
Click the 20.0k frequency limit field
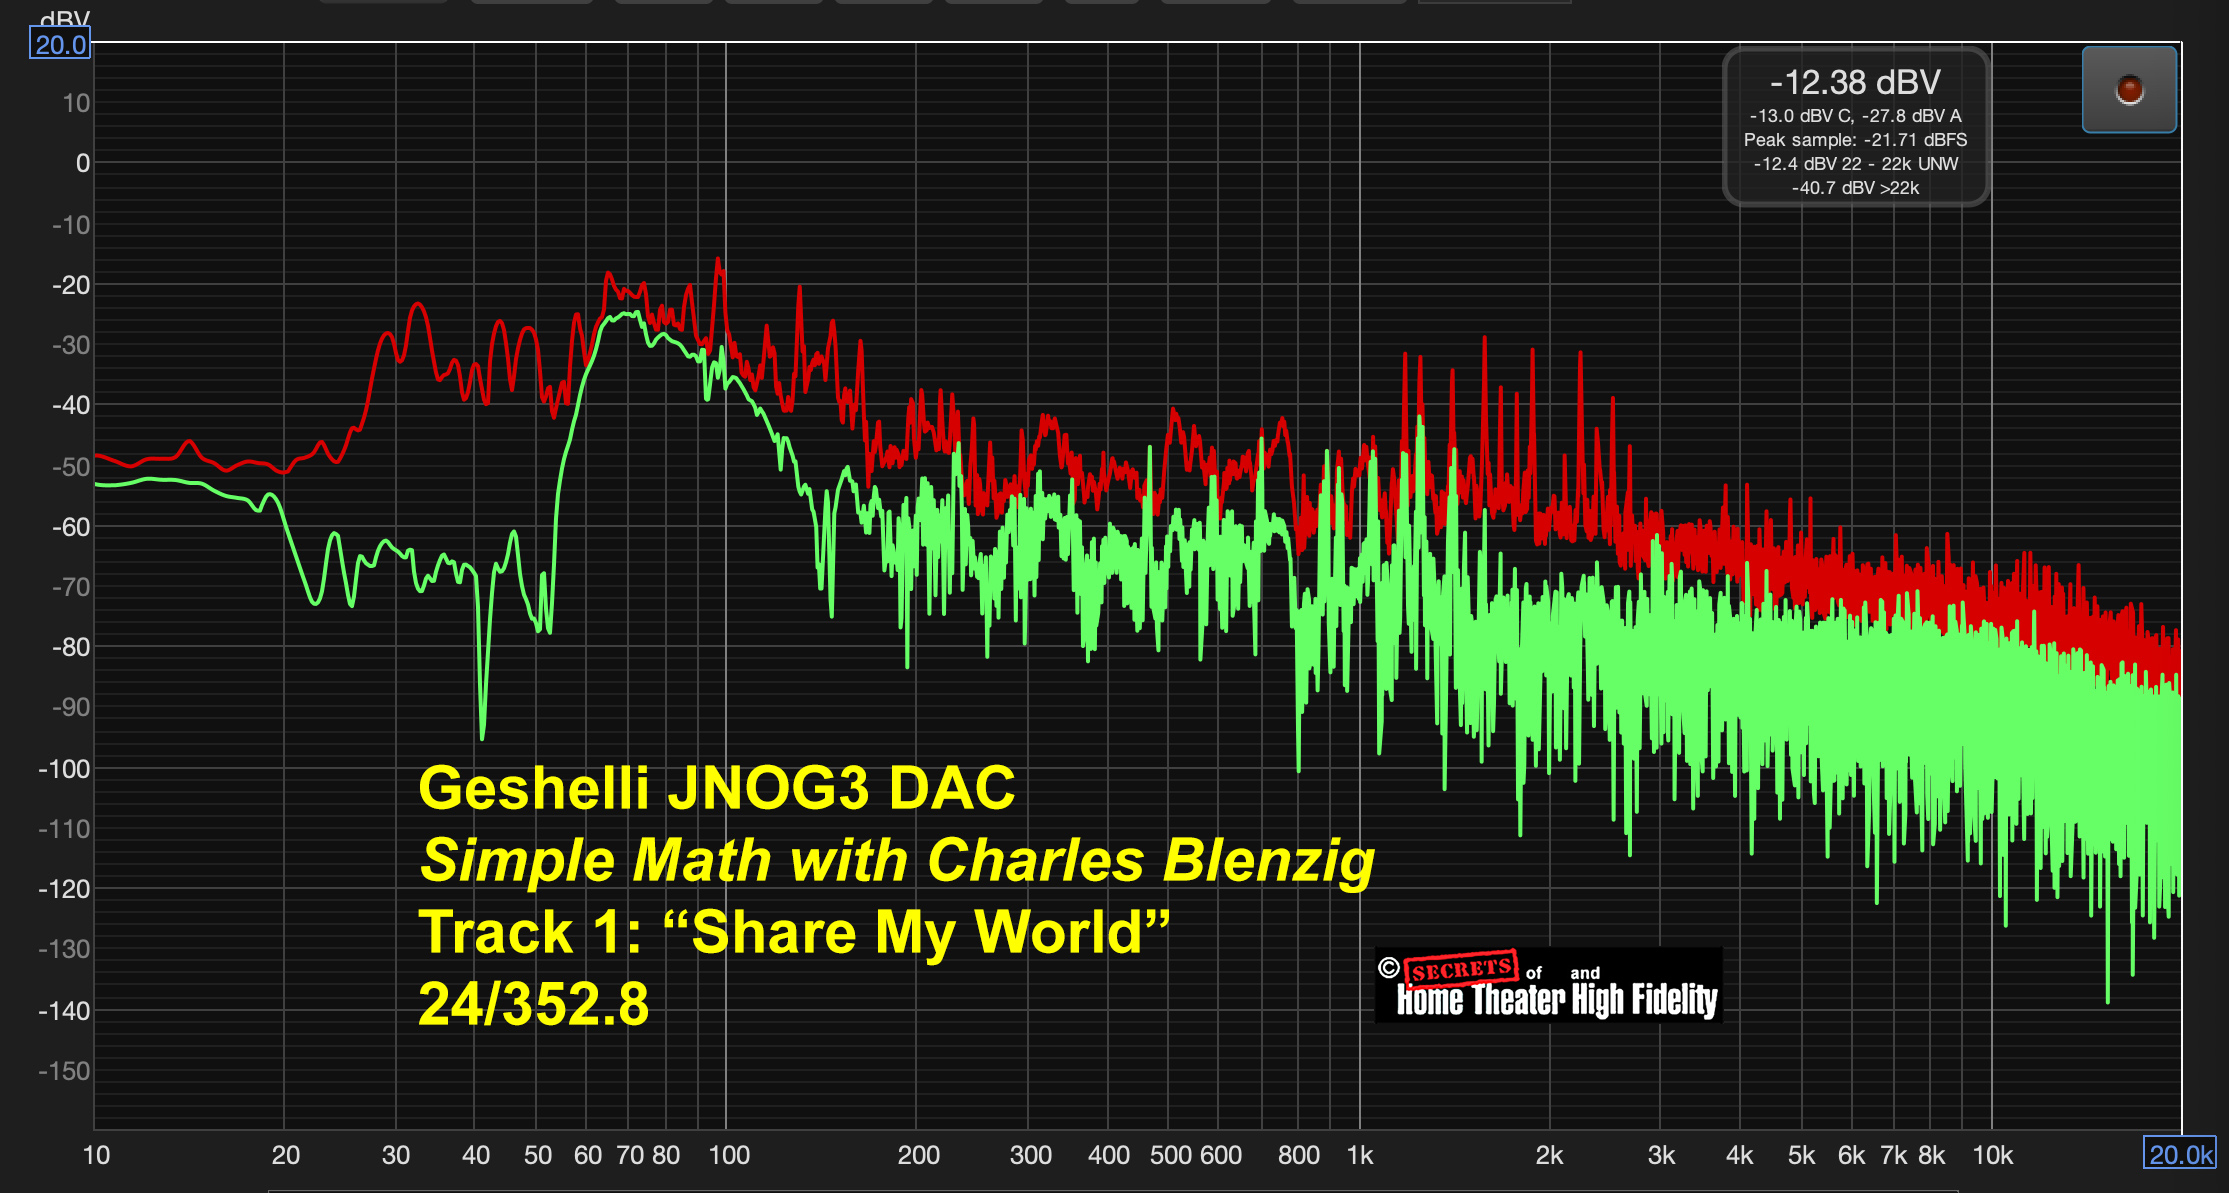point(2180,1154)
